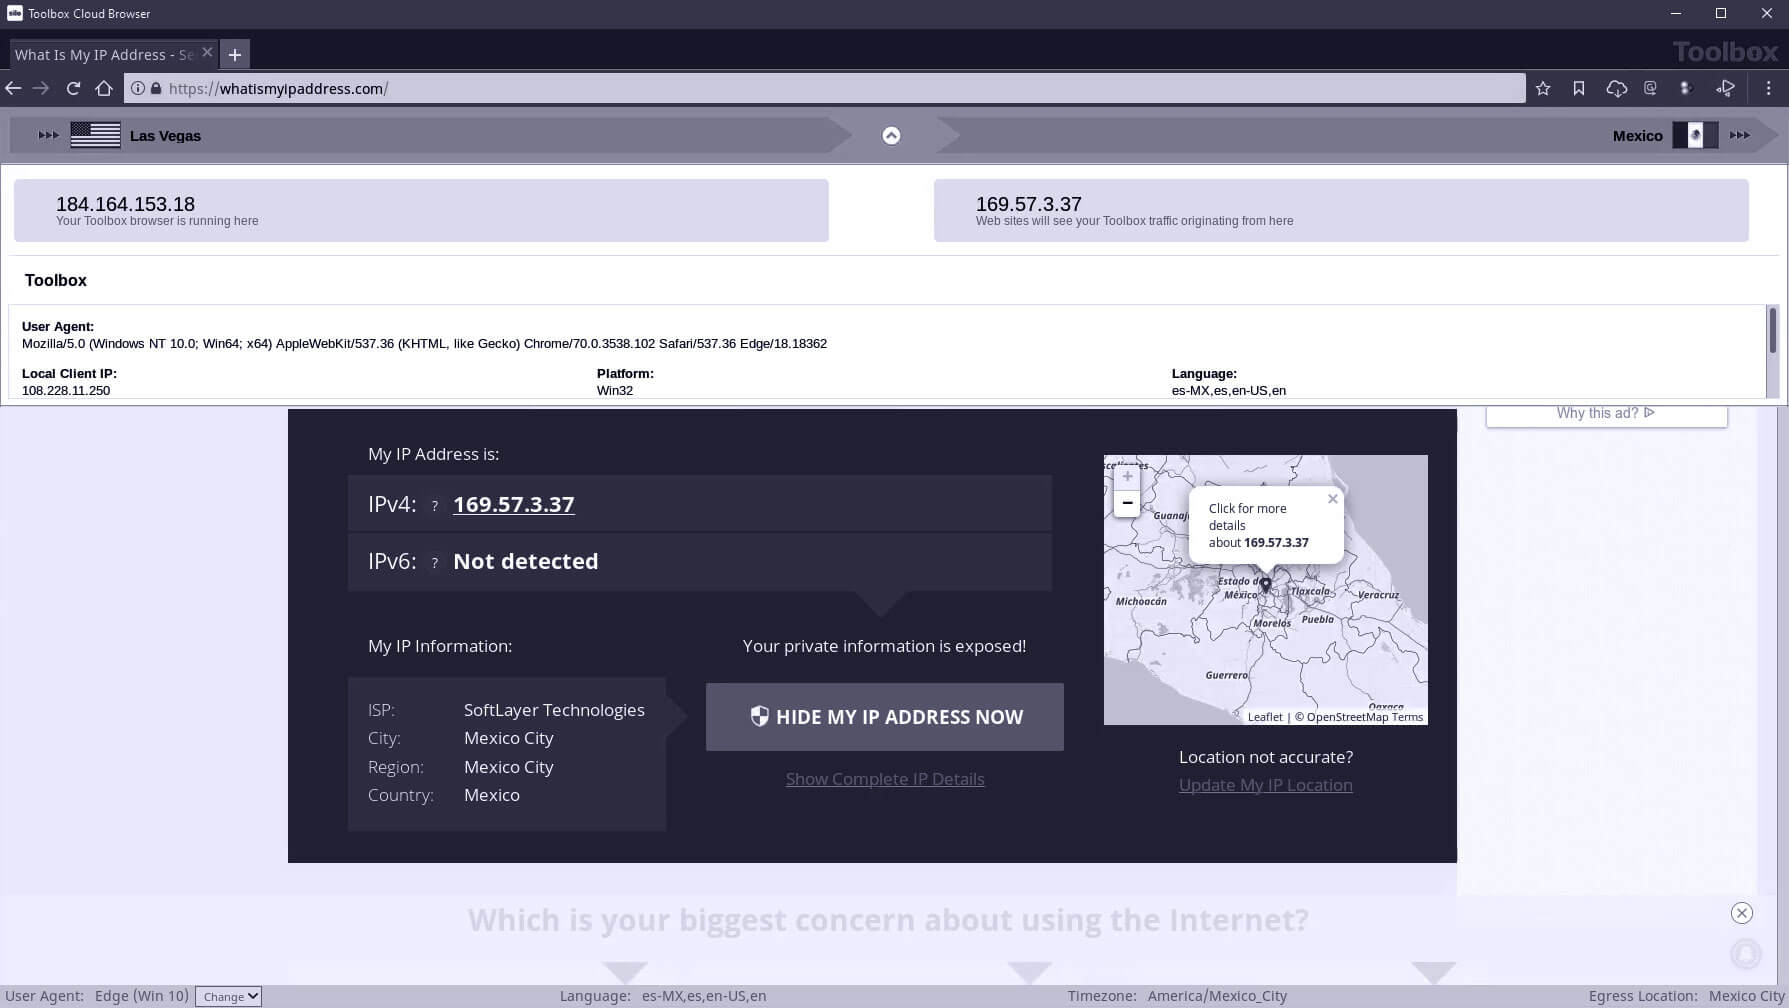Open the bookmarks ribbon icon

(x=1579, y=88)
